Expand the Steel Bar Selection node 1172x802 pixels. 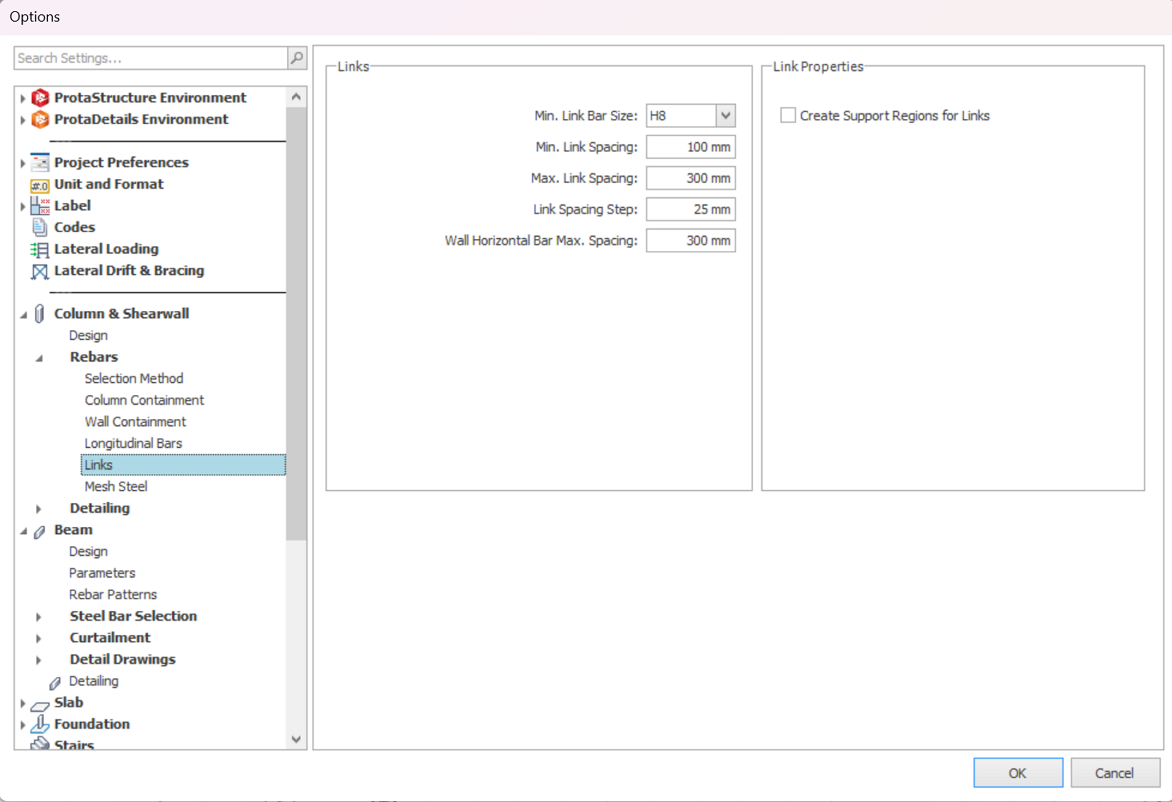coord(39,617)
